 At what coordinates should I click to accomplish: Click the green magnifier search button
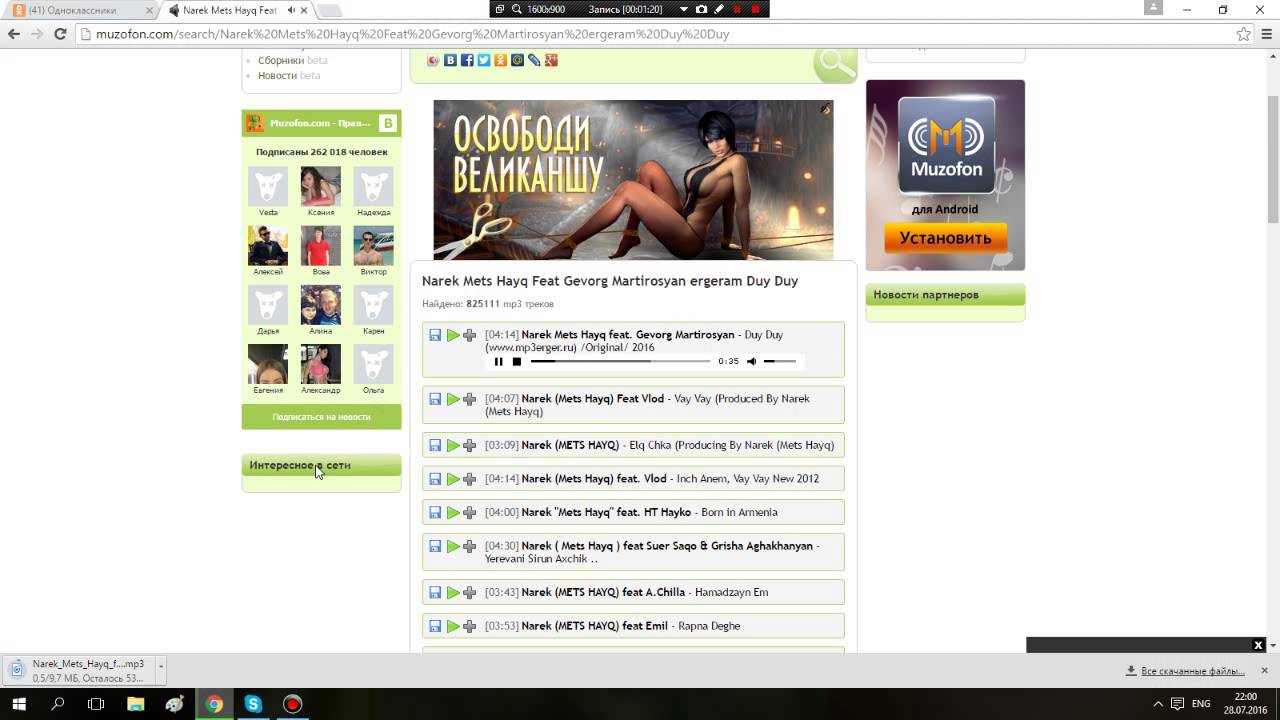point(834,64)
